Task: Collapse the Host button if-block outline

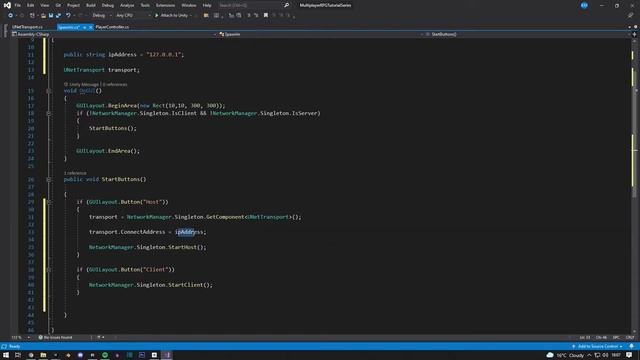Action: pos(49,202)
